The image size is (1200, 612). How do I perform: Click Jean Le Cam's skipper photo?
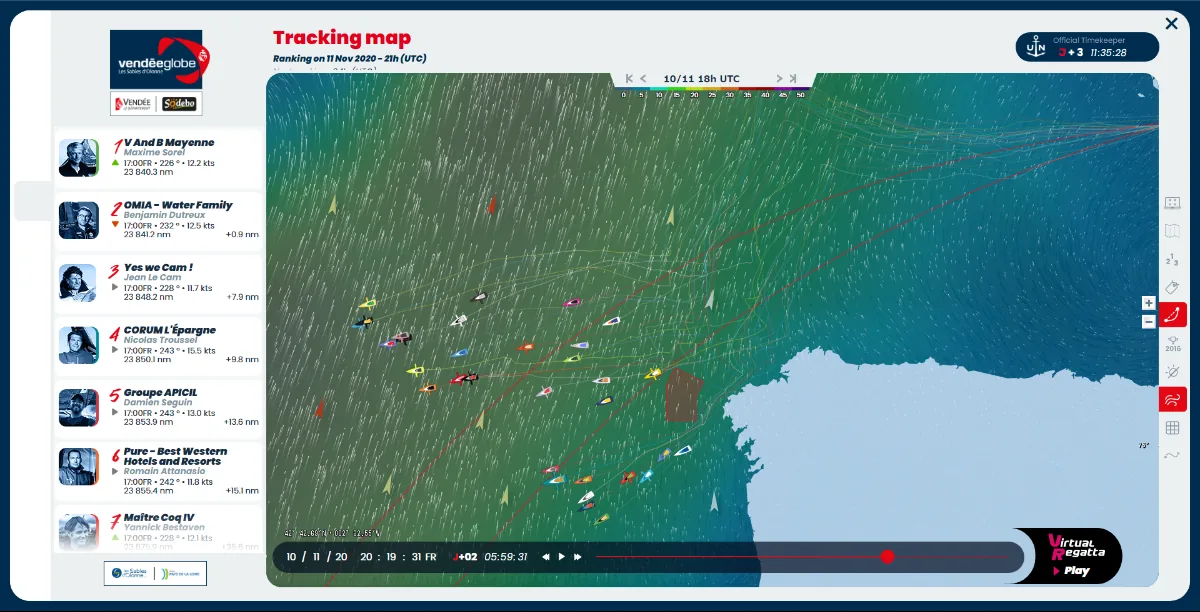click(78, 283)
